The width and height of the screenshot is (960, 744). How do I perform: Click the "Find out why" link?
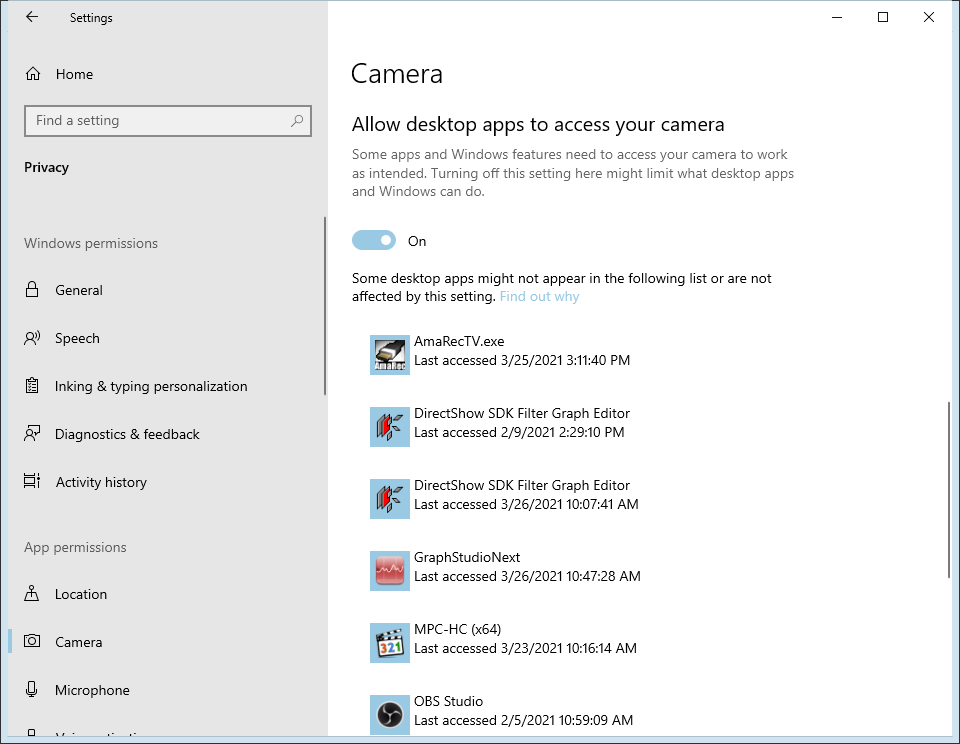point(539,297)
